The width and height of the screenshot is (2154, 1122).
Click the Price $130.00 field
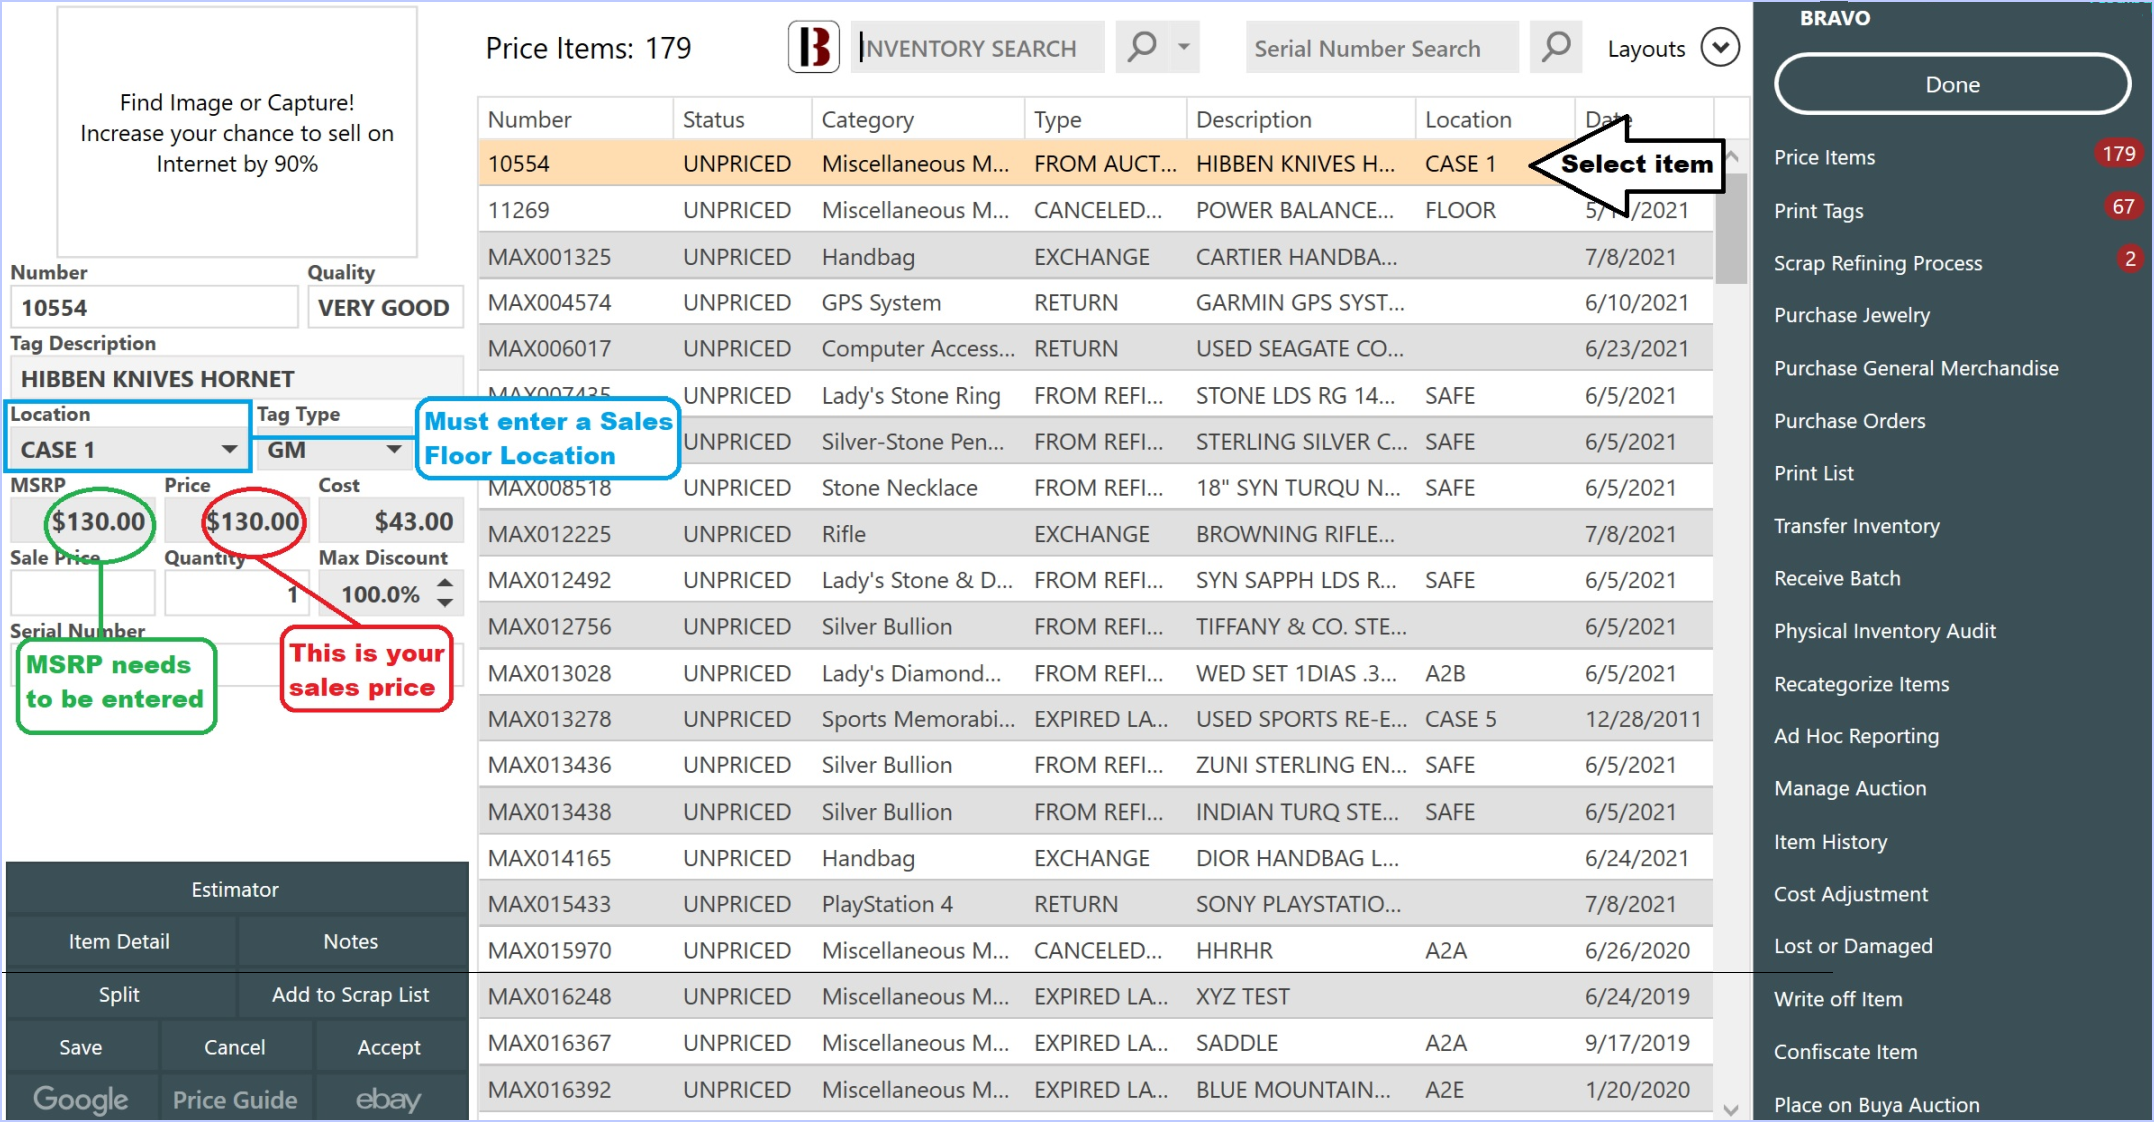point(236,521)
